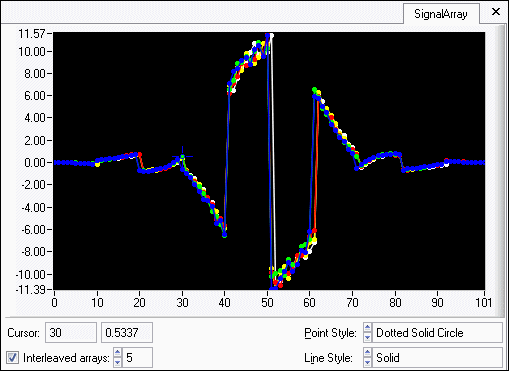Step Point Style to the previous option

click(367, 328)
